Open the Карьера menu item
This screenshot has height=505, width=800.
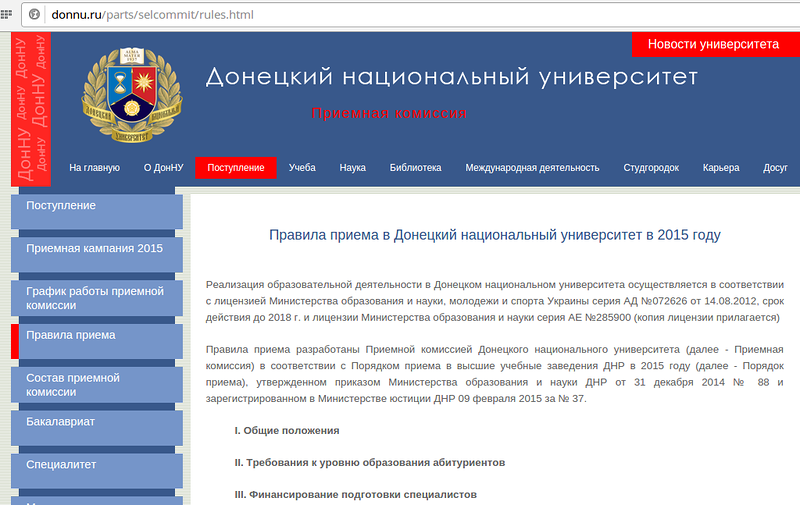pos(721,168)
